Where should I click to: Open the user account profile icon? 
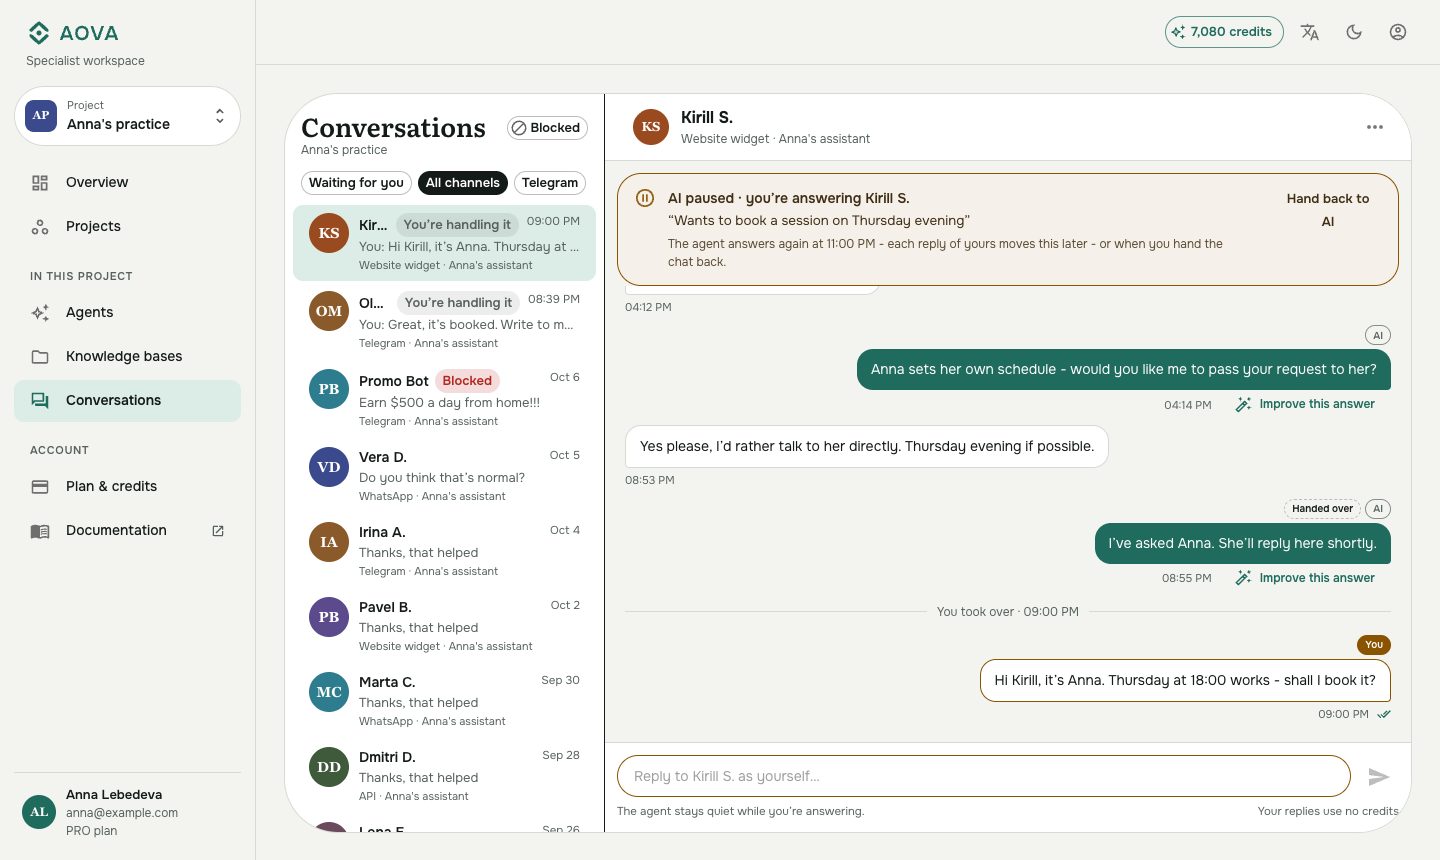coord(1398,32)
